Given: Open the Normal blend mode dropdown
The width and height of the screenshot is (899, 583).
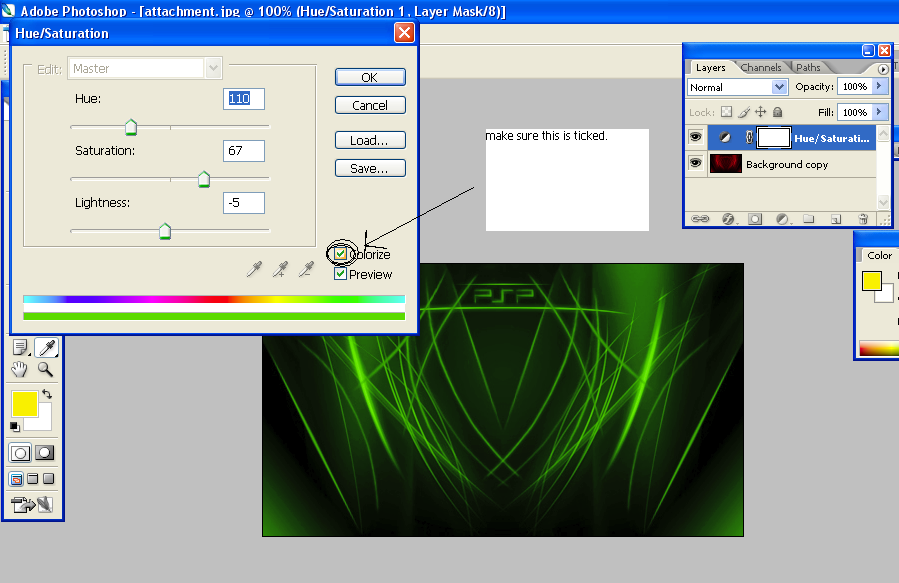Looking at the screenshot, I should [779, 87].
